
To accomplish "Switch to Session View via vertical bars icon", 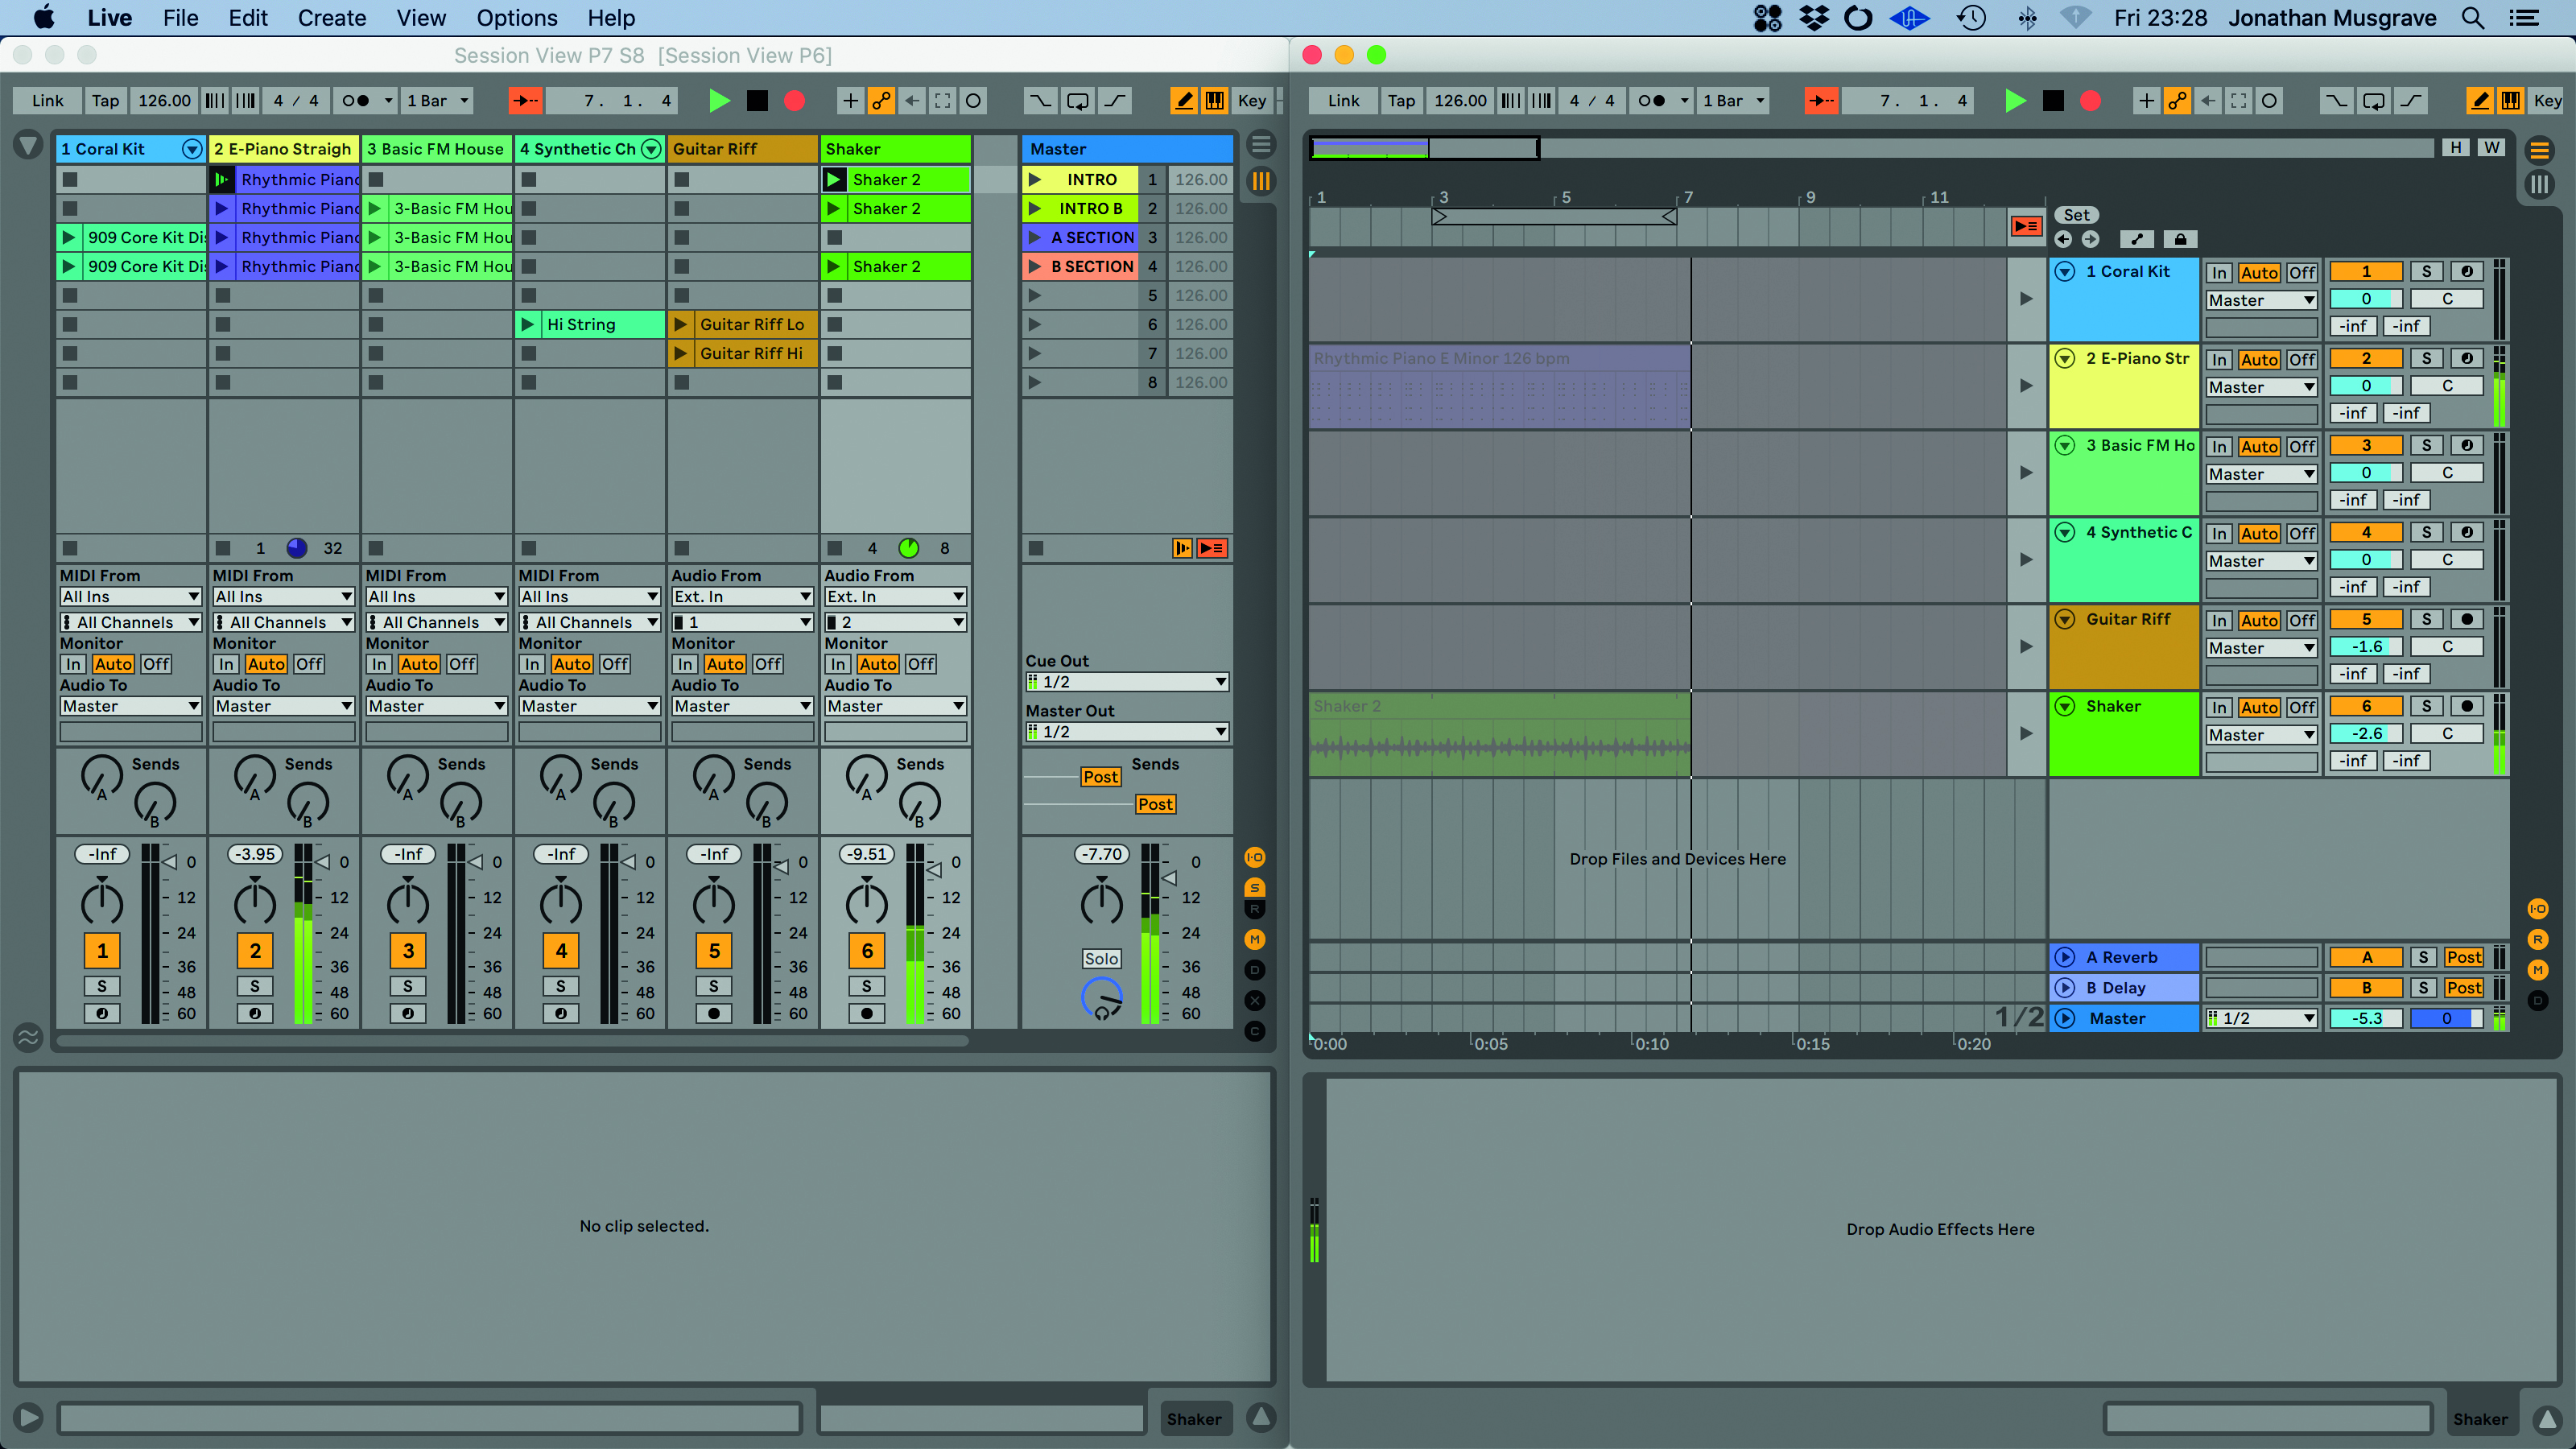I will click(x=1261, y=181).
